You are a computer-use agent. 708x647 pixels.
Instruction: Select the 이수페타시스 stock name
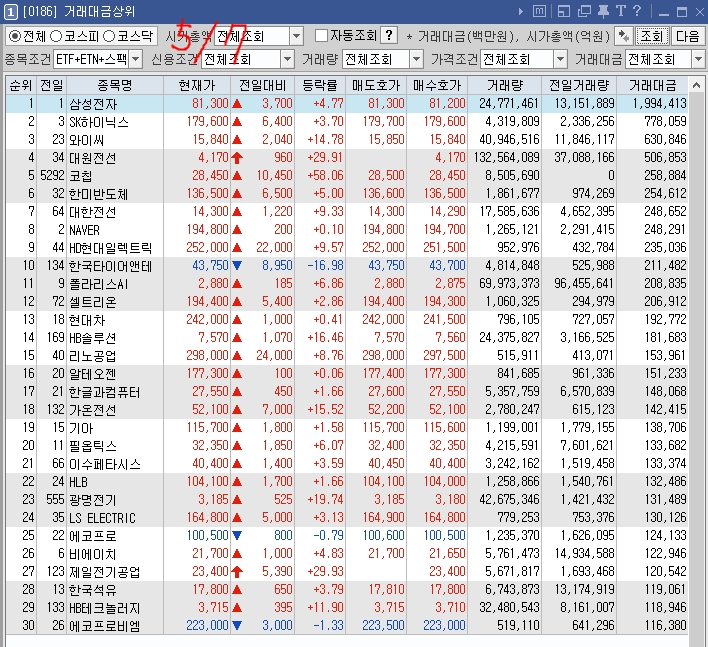pos(104,464)
